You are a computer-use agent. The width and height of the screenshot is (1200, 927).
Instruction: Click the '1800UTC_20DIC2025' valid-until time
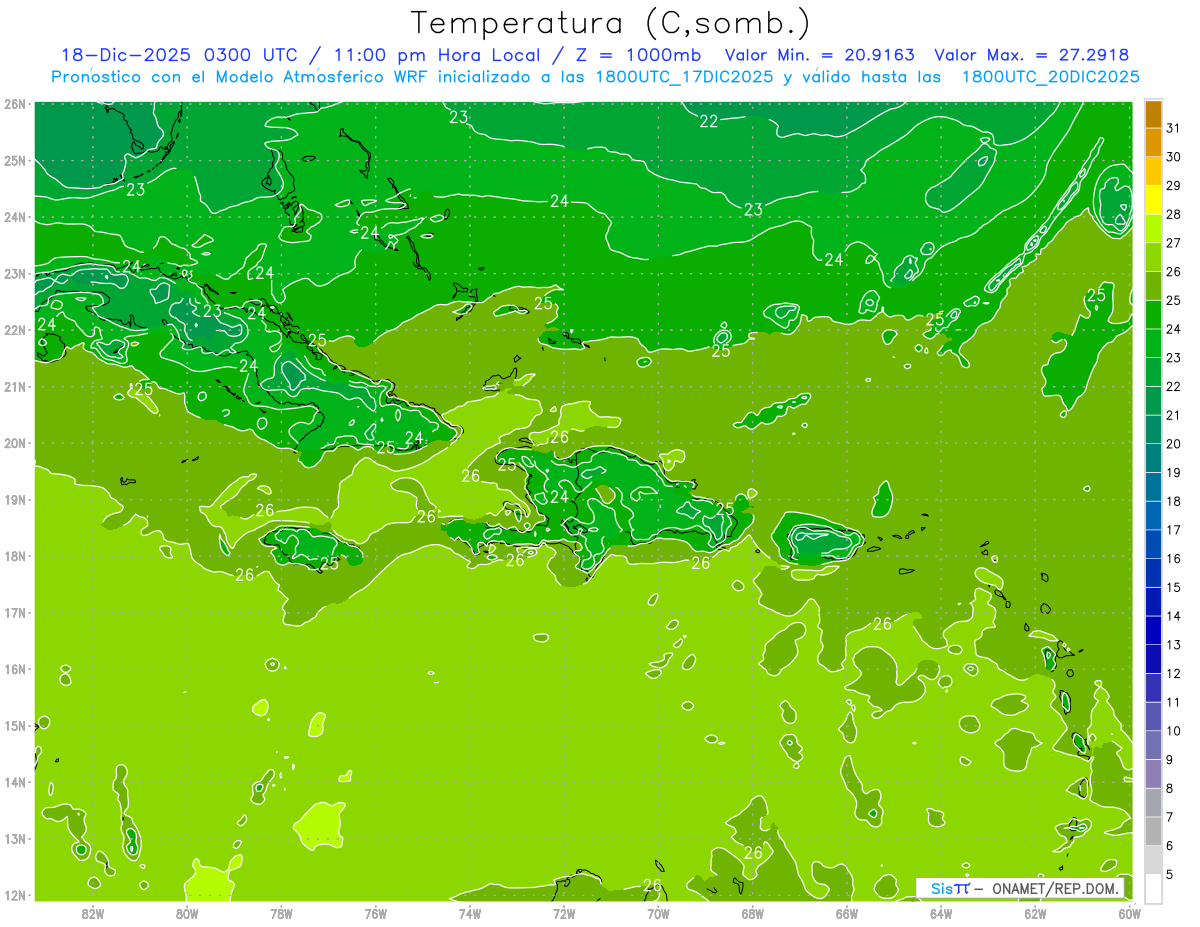click(x=1050, y=77)
